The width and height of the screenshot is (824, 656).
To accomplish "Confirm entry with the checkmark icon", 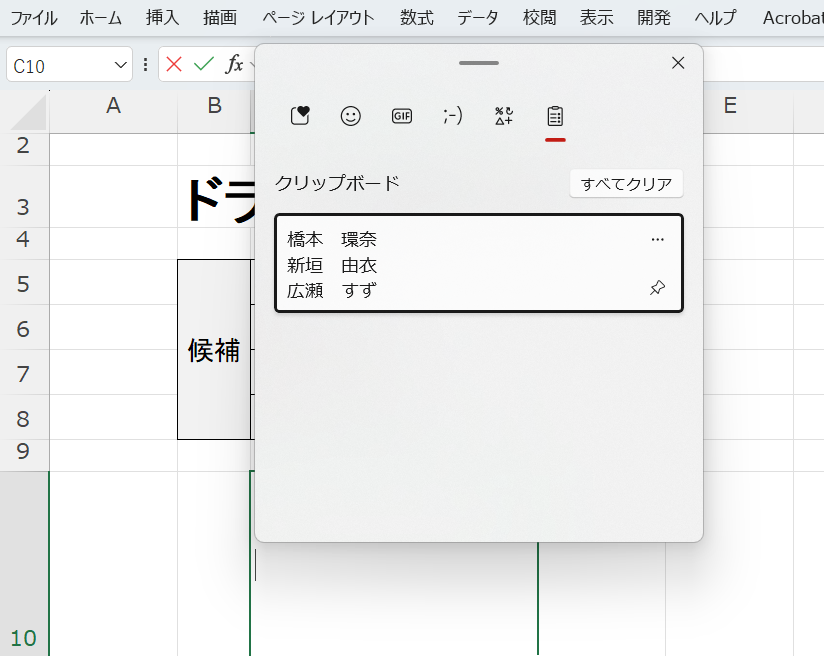I will (204, 65).
